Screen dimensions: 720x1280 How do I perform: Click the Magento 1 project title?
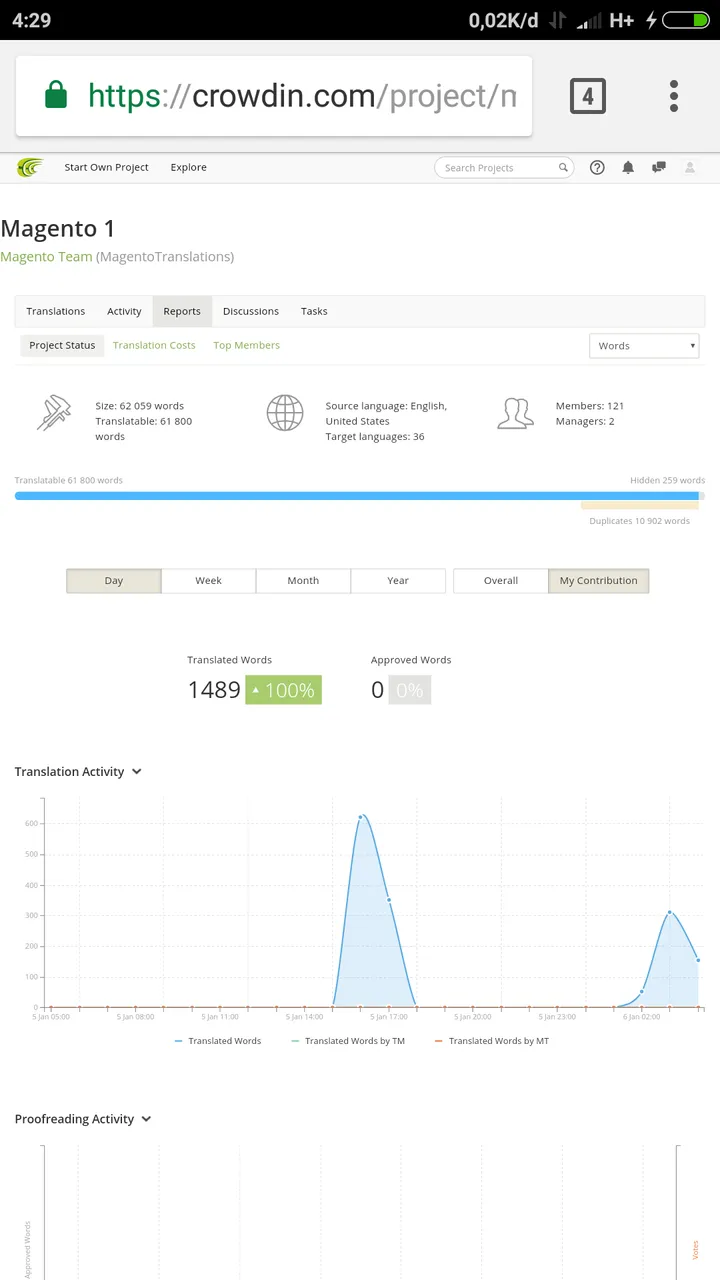(58, 229)
